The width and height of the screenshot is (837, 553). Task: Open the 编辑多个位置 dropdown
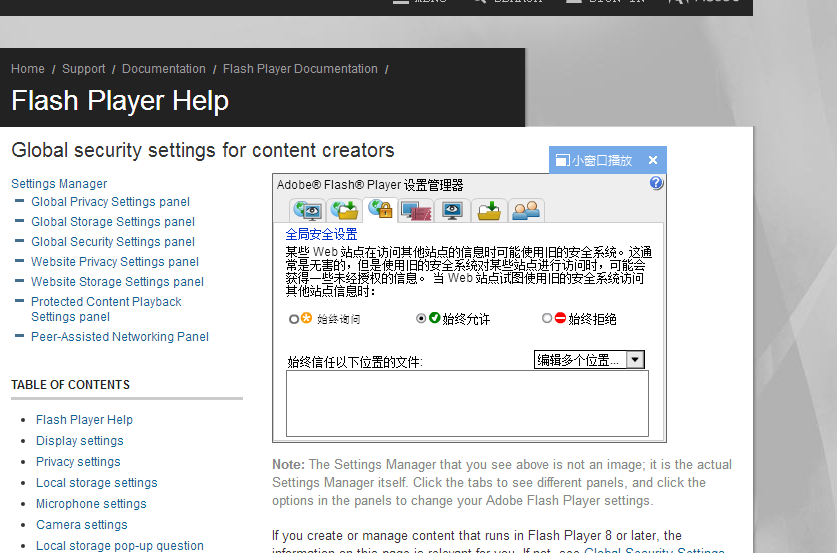589,360
